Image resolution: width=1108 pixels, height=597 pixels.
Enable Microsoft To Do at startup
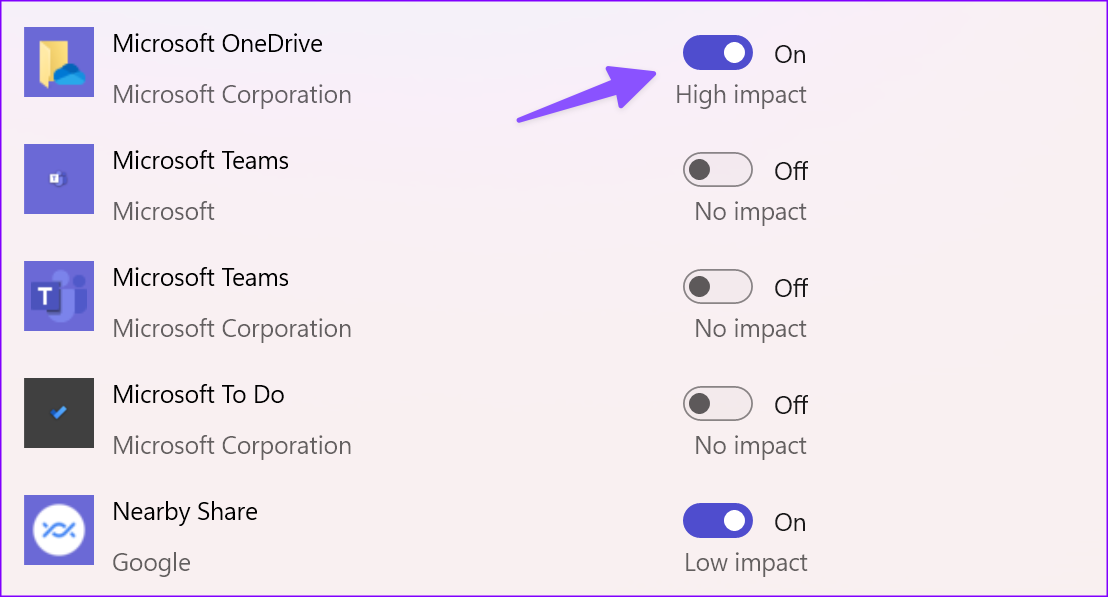point(717,404)
